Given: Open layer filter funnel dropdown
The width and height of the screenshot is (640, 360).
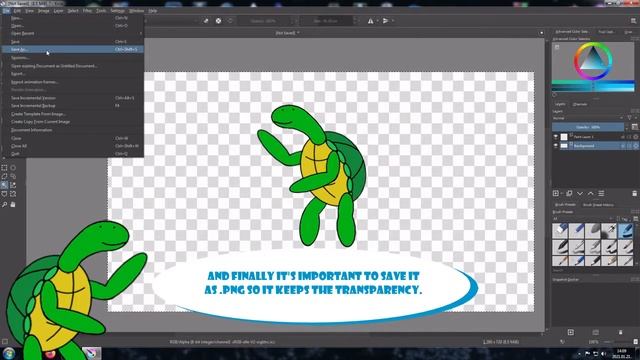Looking at the screenshot, I should click(x=631, y=118).
